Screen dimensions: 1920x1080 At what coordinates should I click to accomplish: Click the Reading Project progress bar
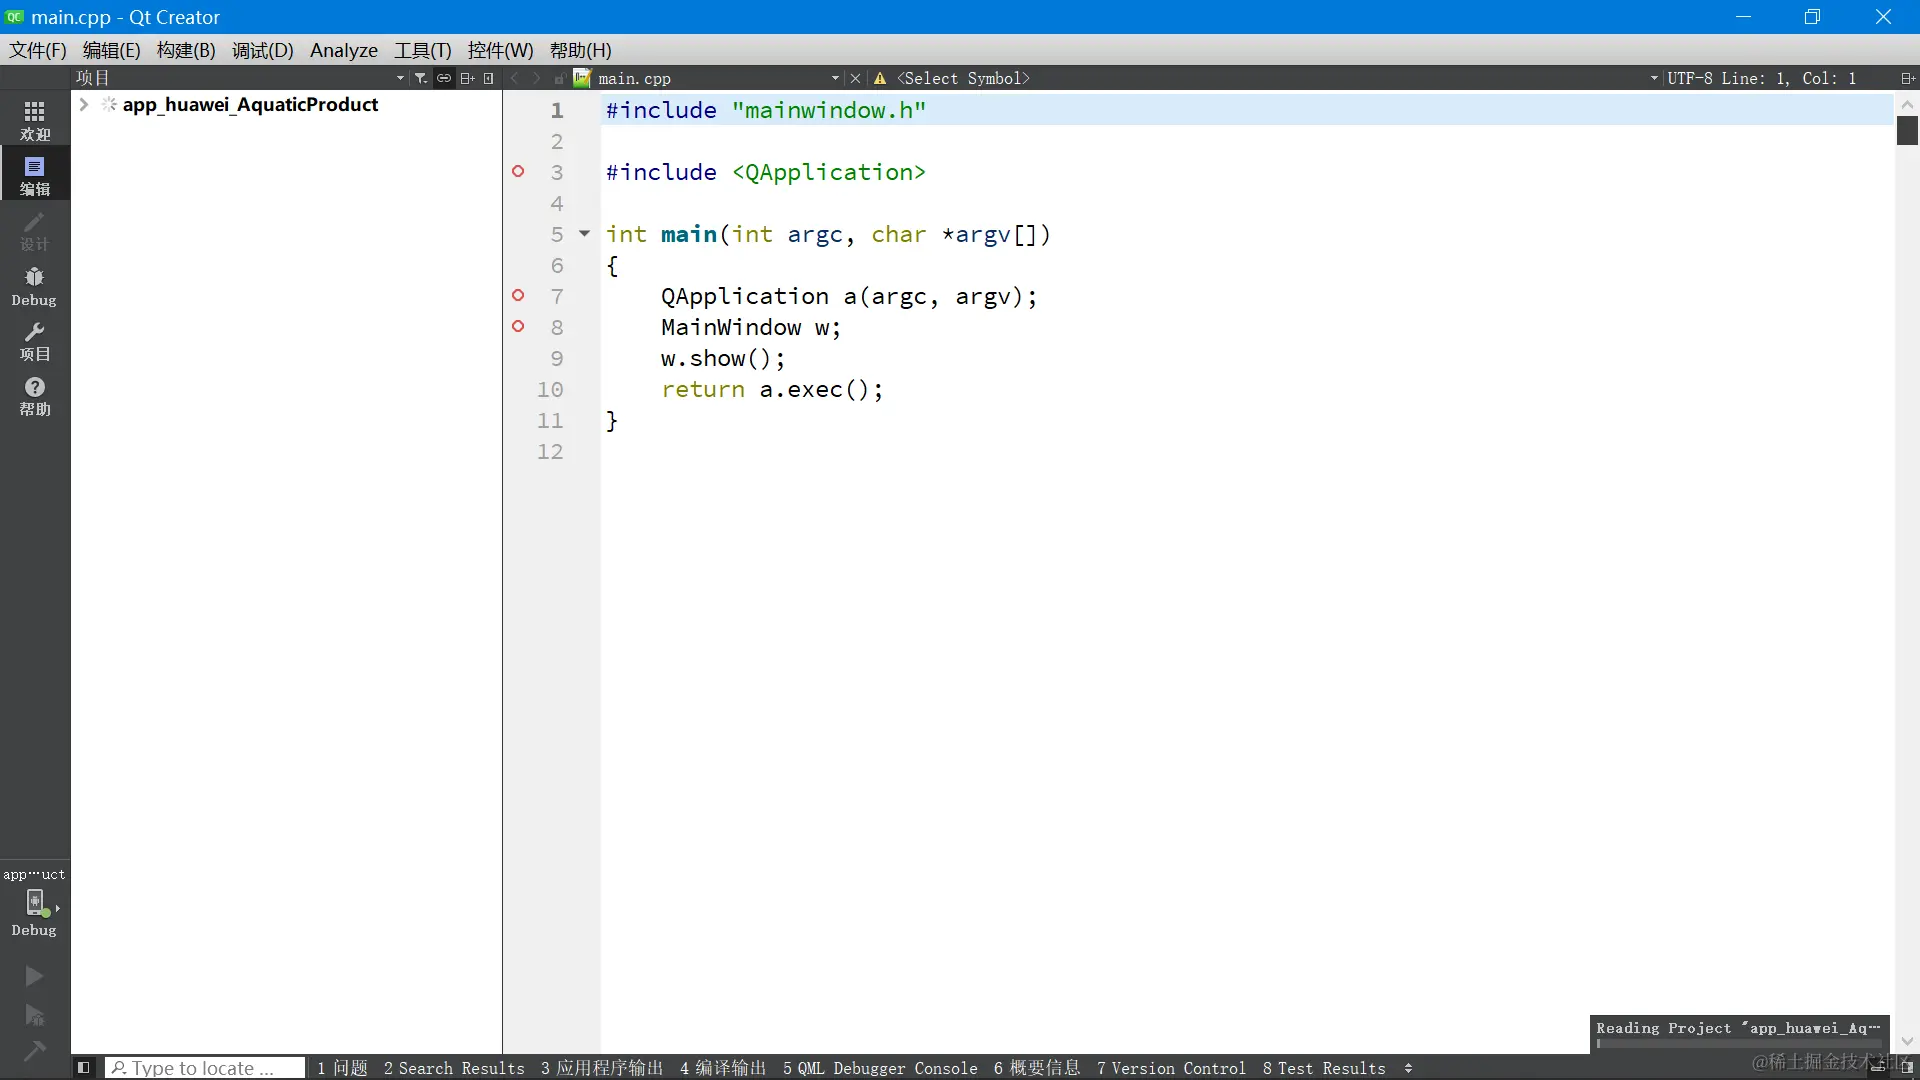click(1738, 1043)
